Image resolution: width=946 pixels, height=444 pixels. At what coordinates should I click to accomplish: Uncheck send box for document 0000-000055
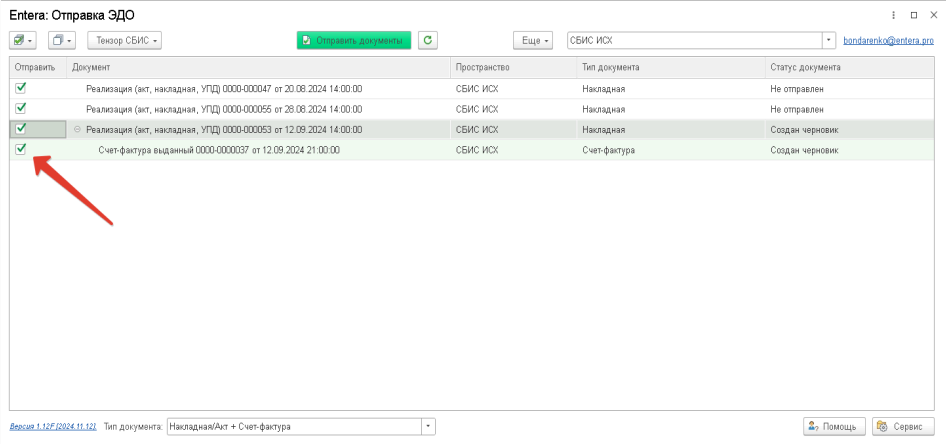(x=21, y=109)
